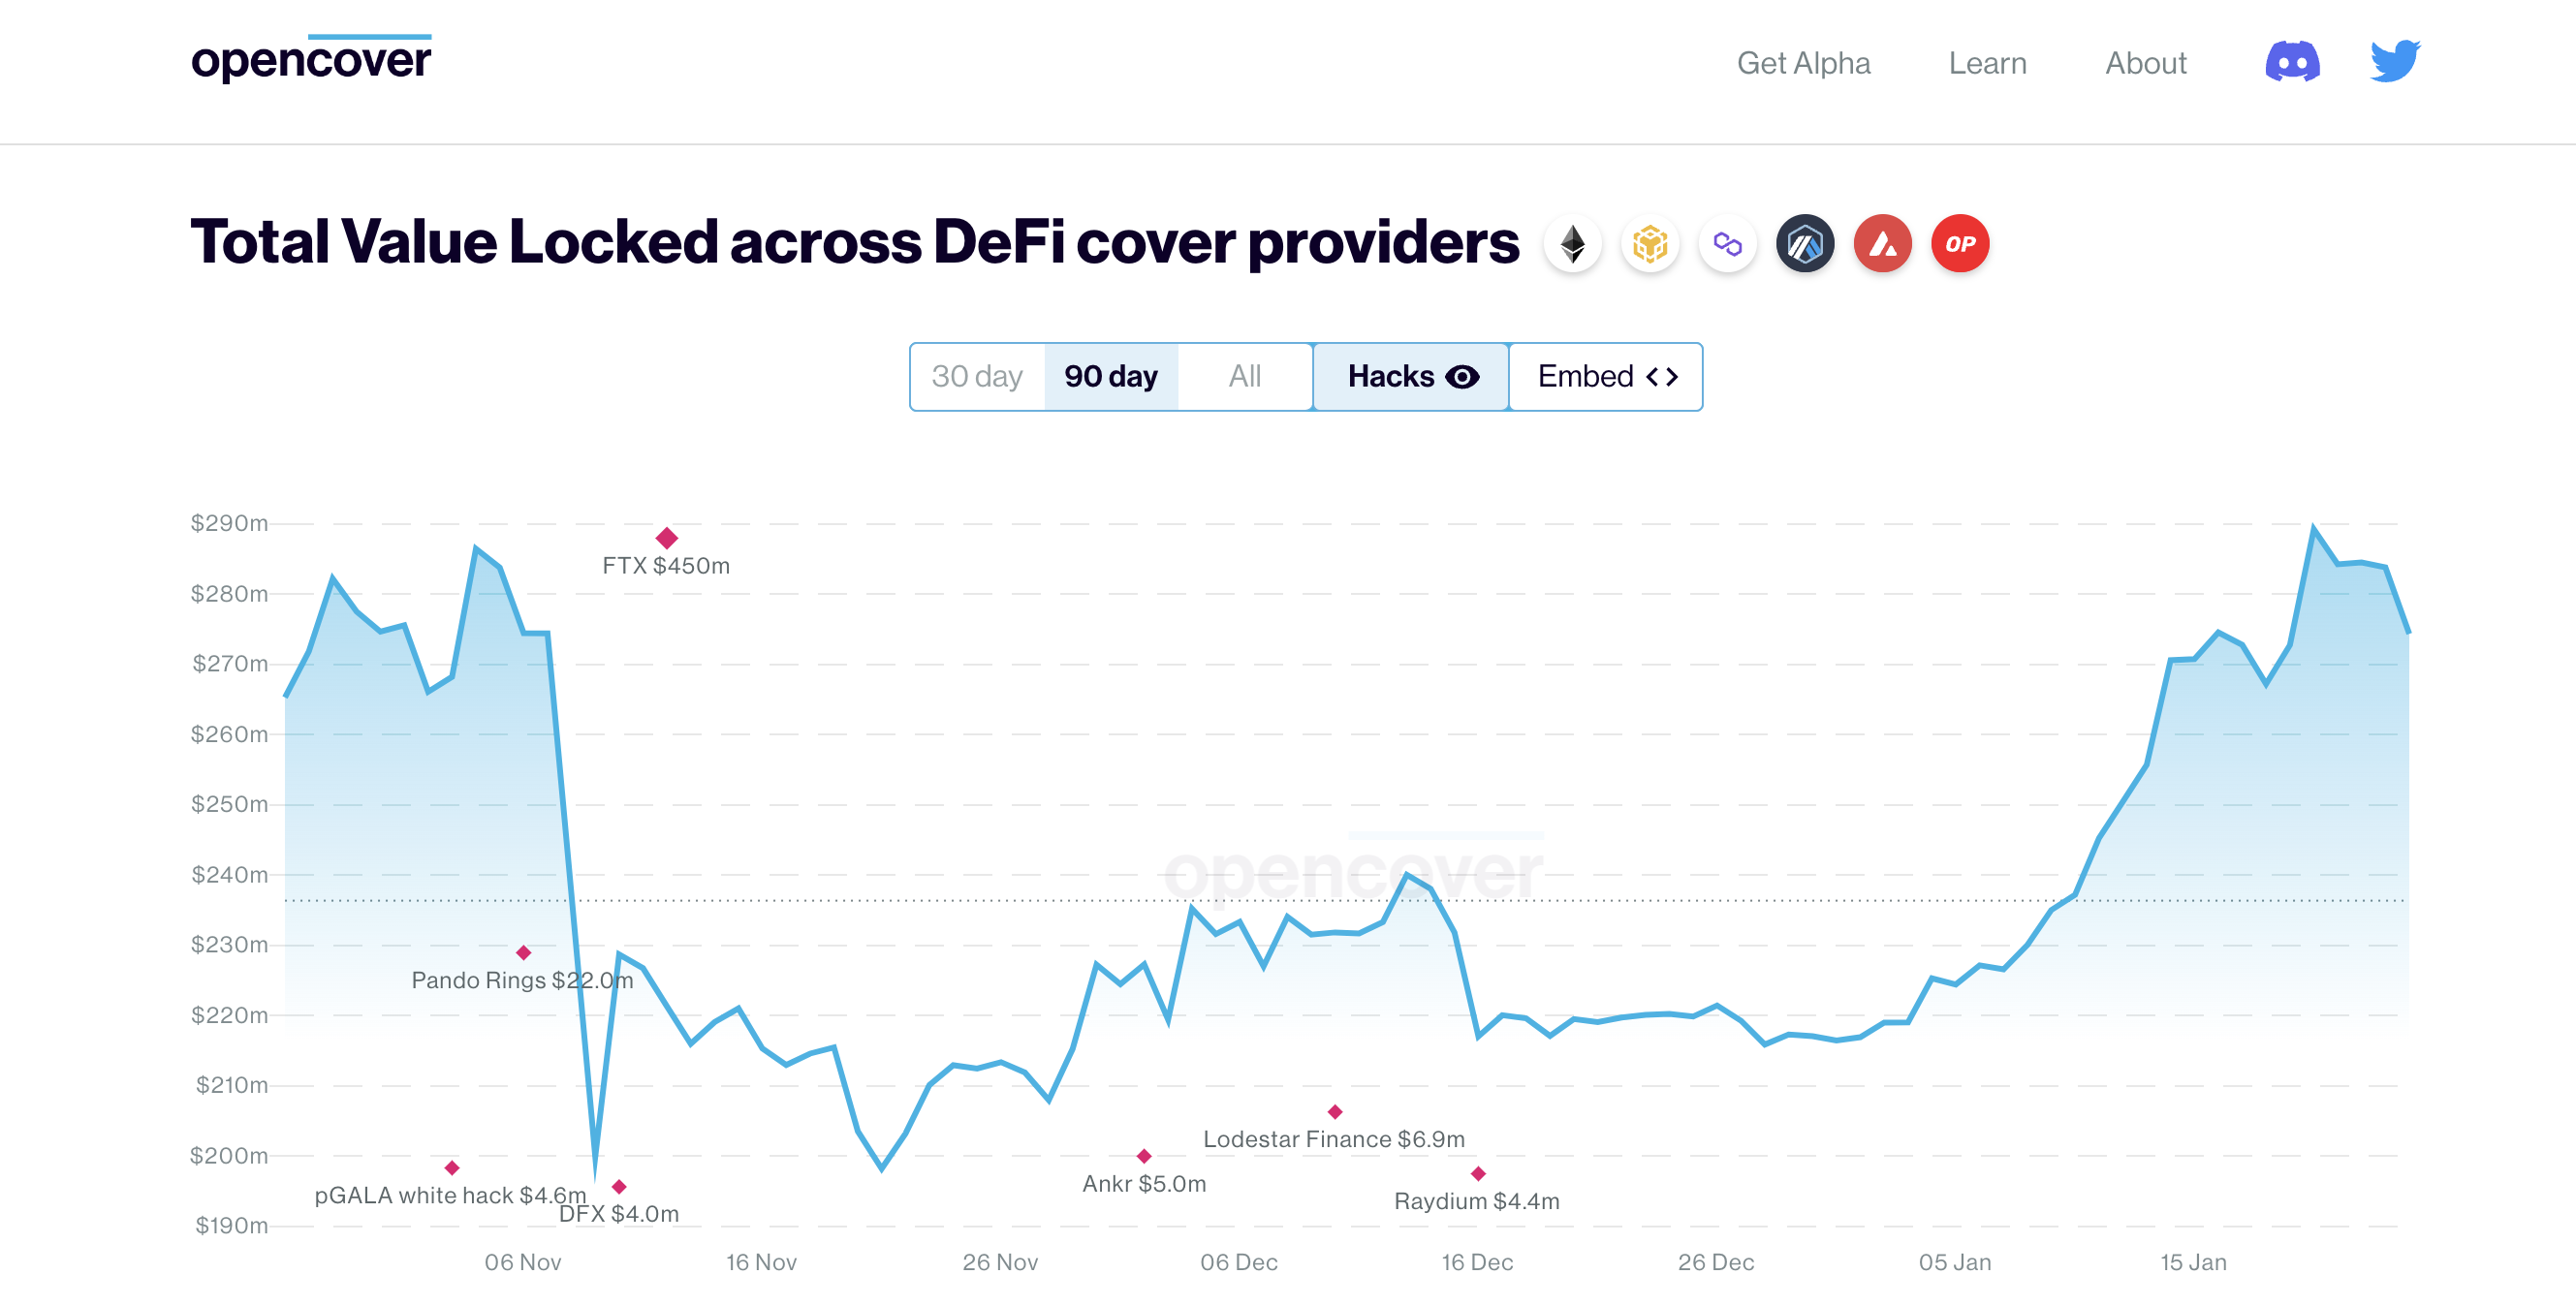Click the $270m y-axis label

[230, 664]
